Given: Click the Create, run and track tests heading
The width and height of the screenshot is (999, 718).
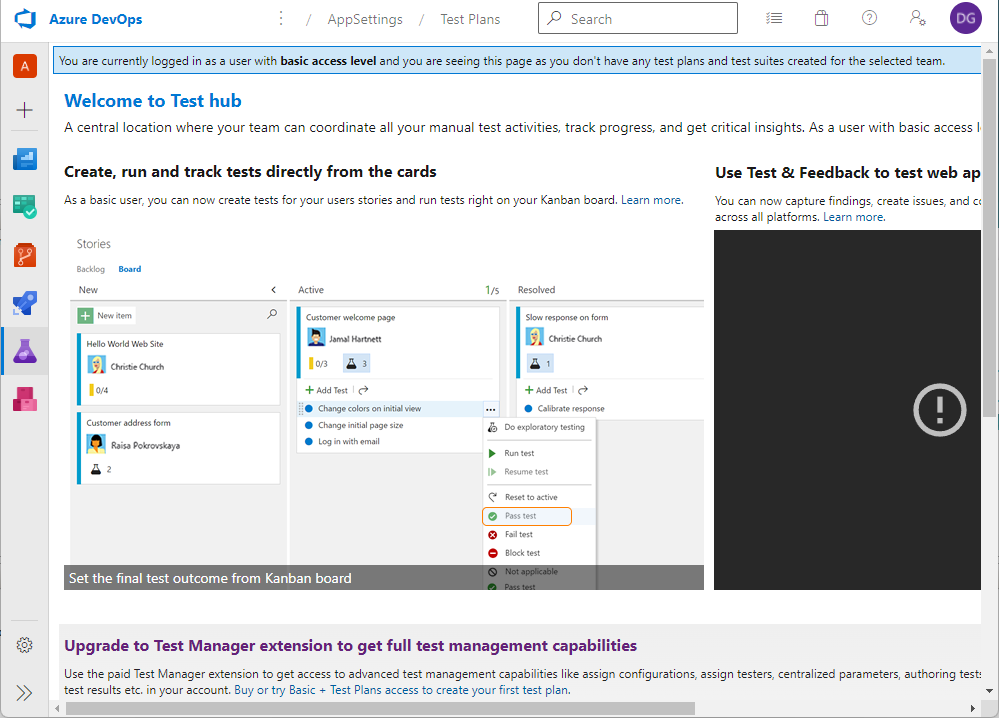Looking at the screenshot, I should coord(250,172).
